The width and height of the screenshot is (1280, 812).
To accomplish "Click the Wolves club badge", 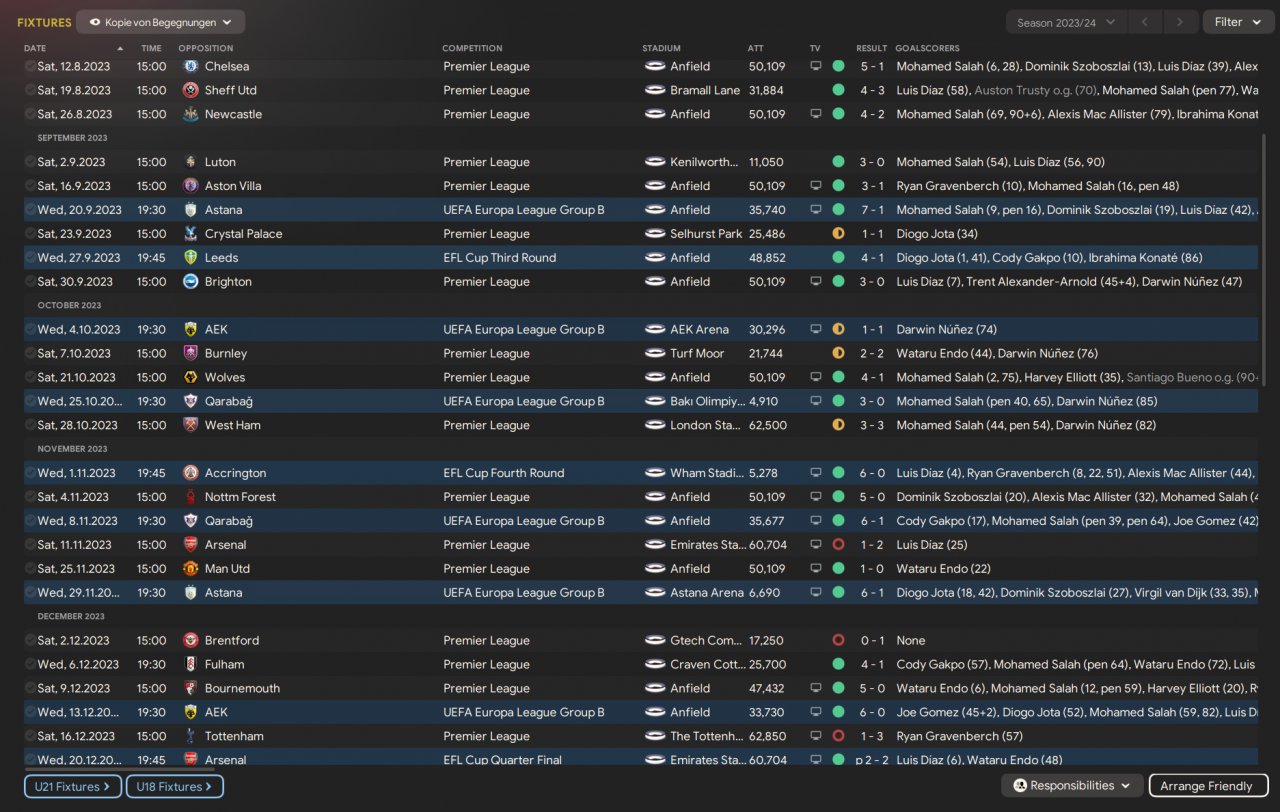I will coord(191,377).
